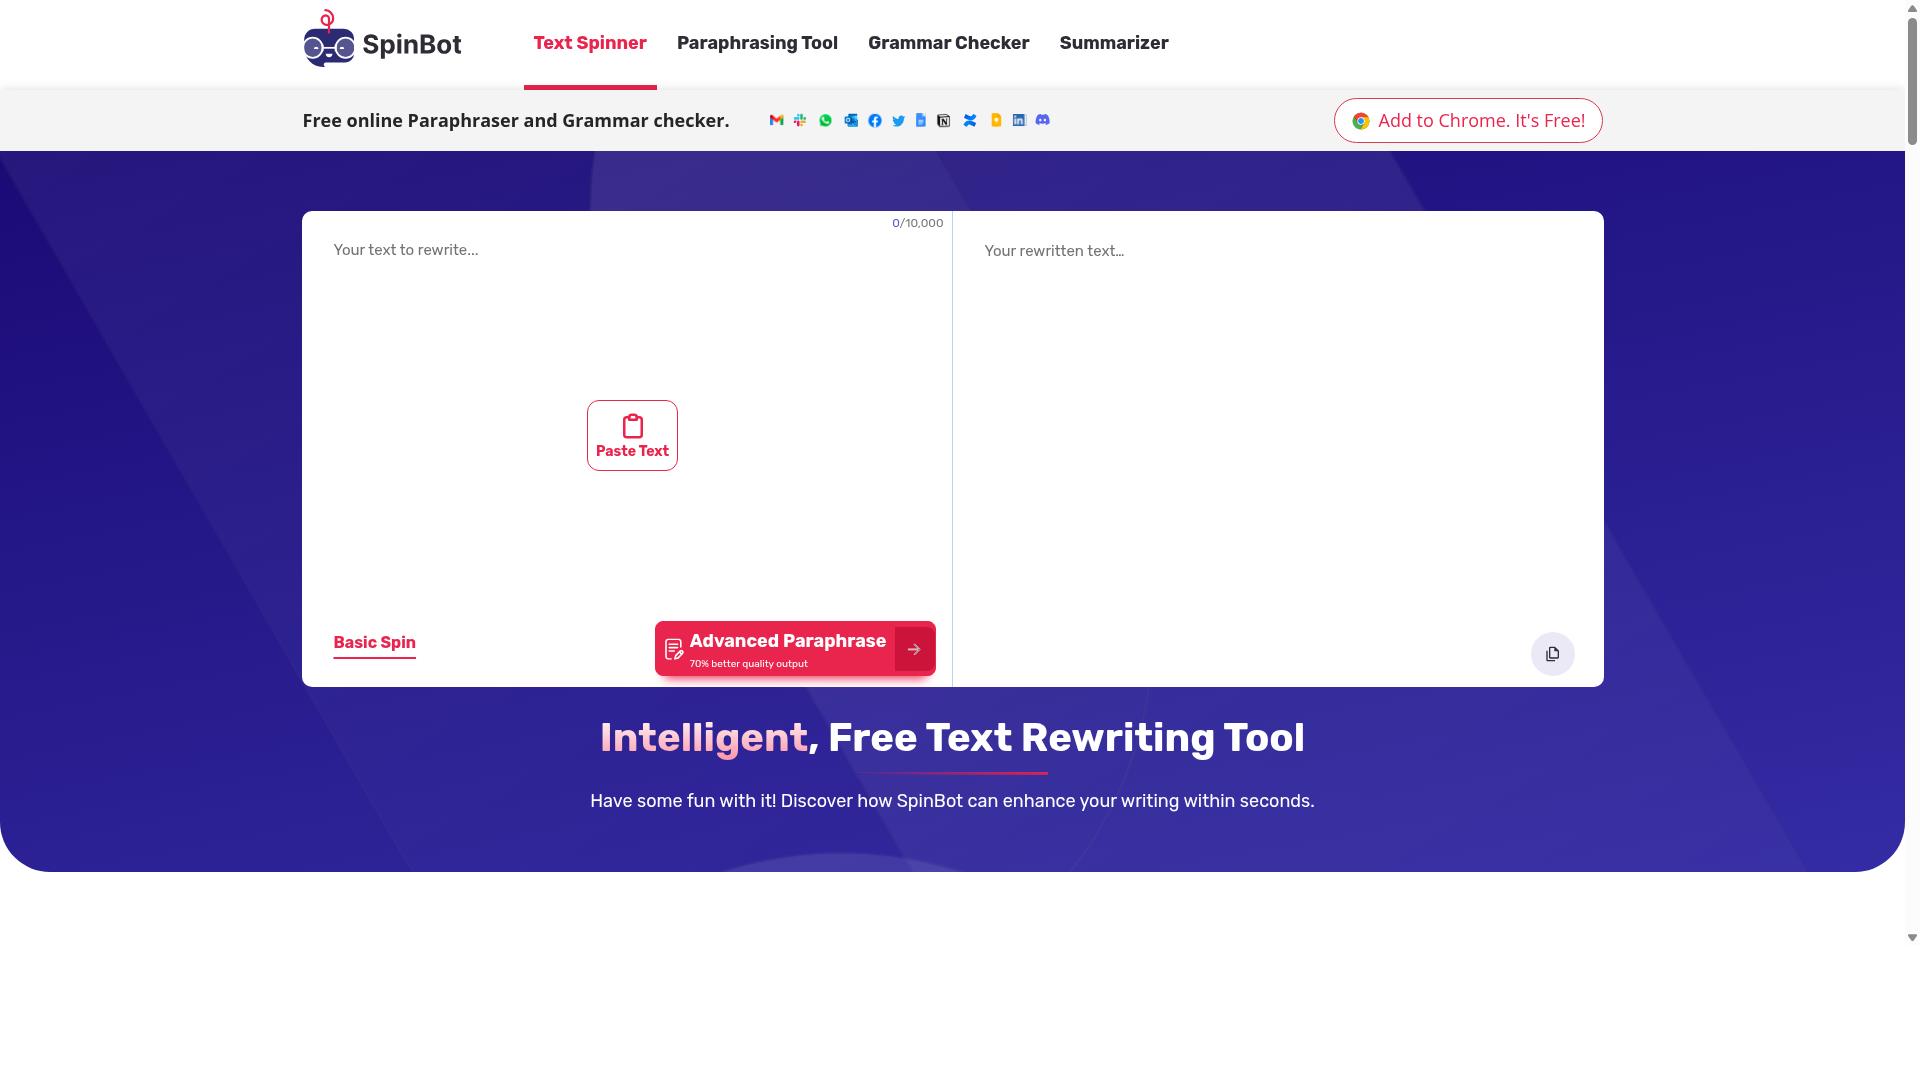The width and height of the screenshot is (1920, 1080).
Task: Click the Confluence icon
Action: 970,120
